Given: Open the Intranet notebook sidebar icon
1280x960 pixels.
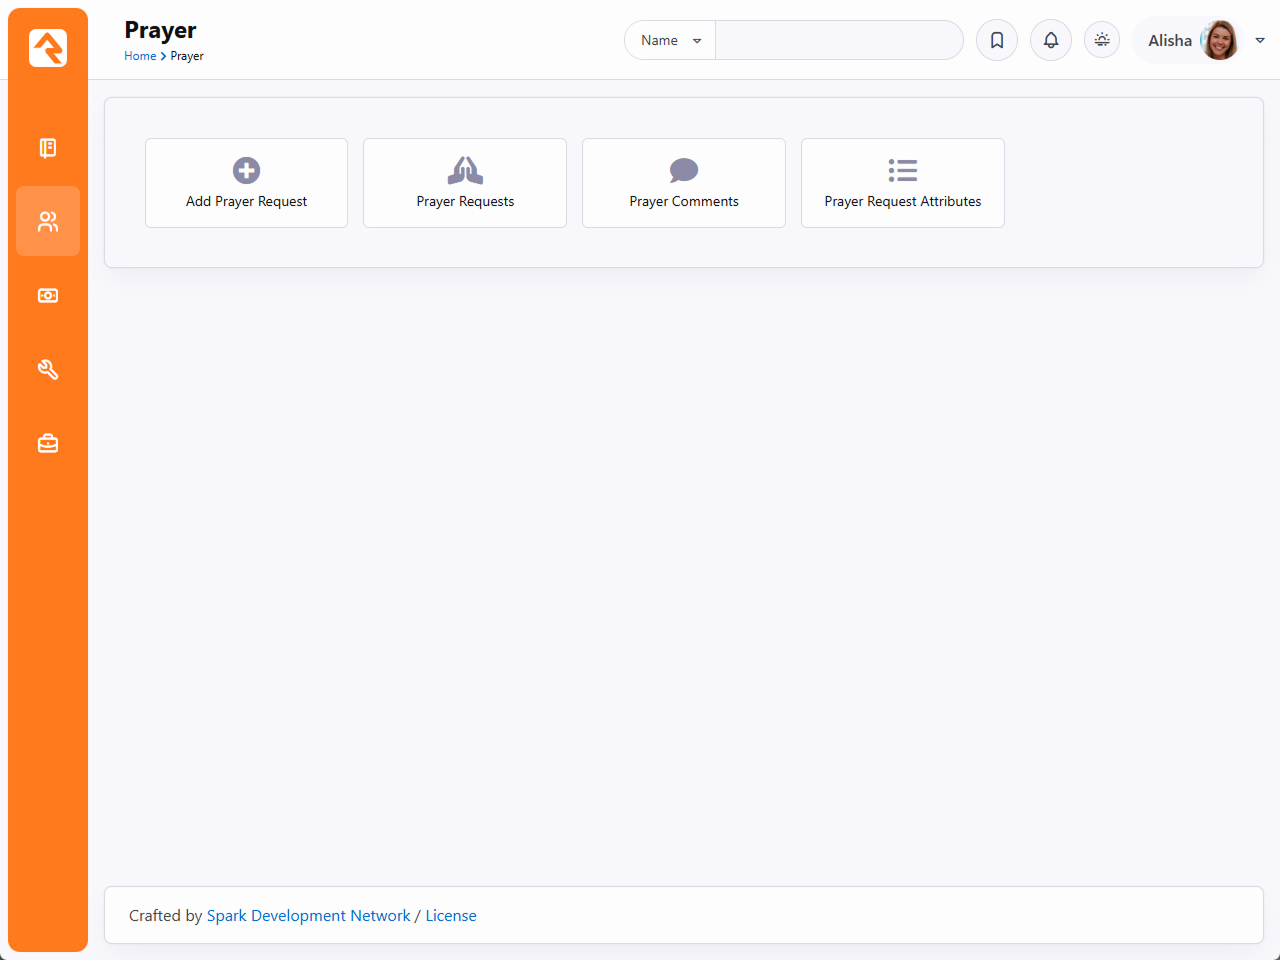Looking at the screenshot, I should coord(48,148).
